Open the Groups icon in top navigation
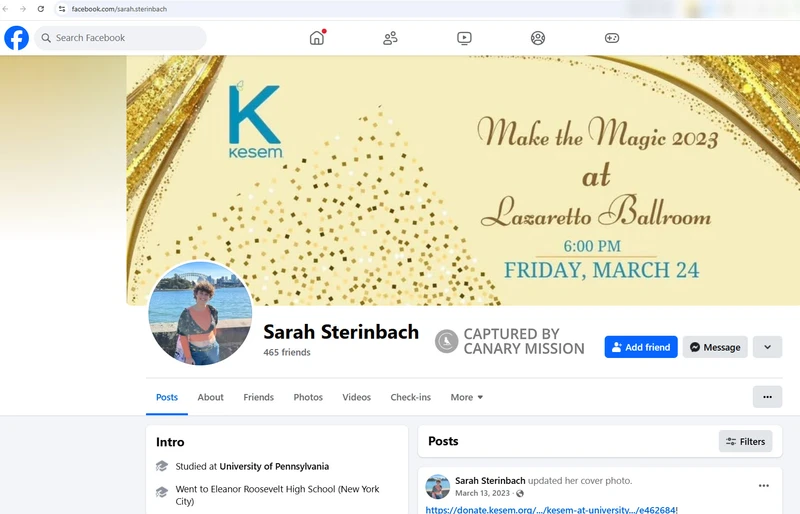 [x=538, y=38]
